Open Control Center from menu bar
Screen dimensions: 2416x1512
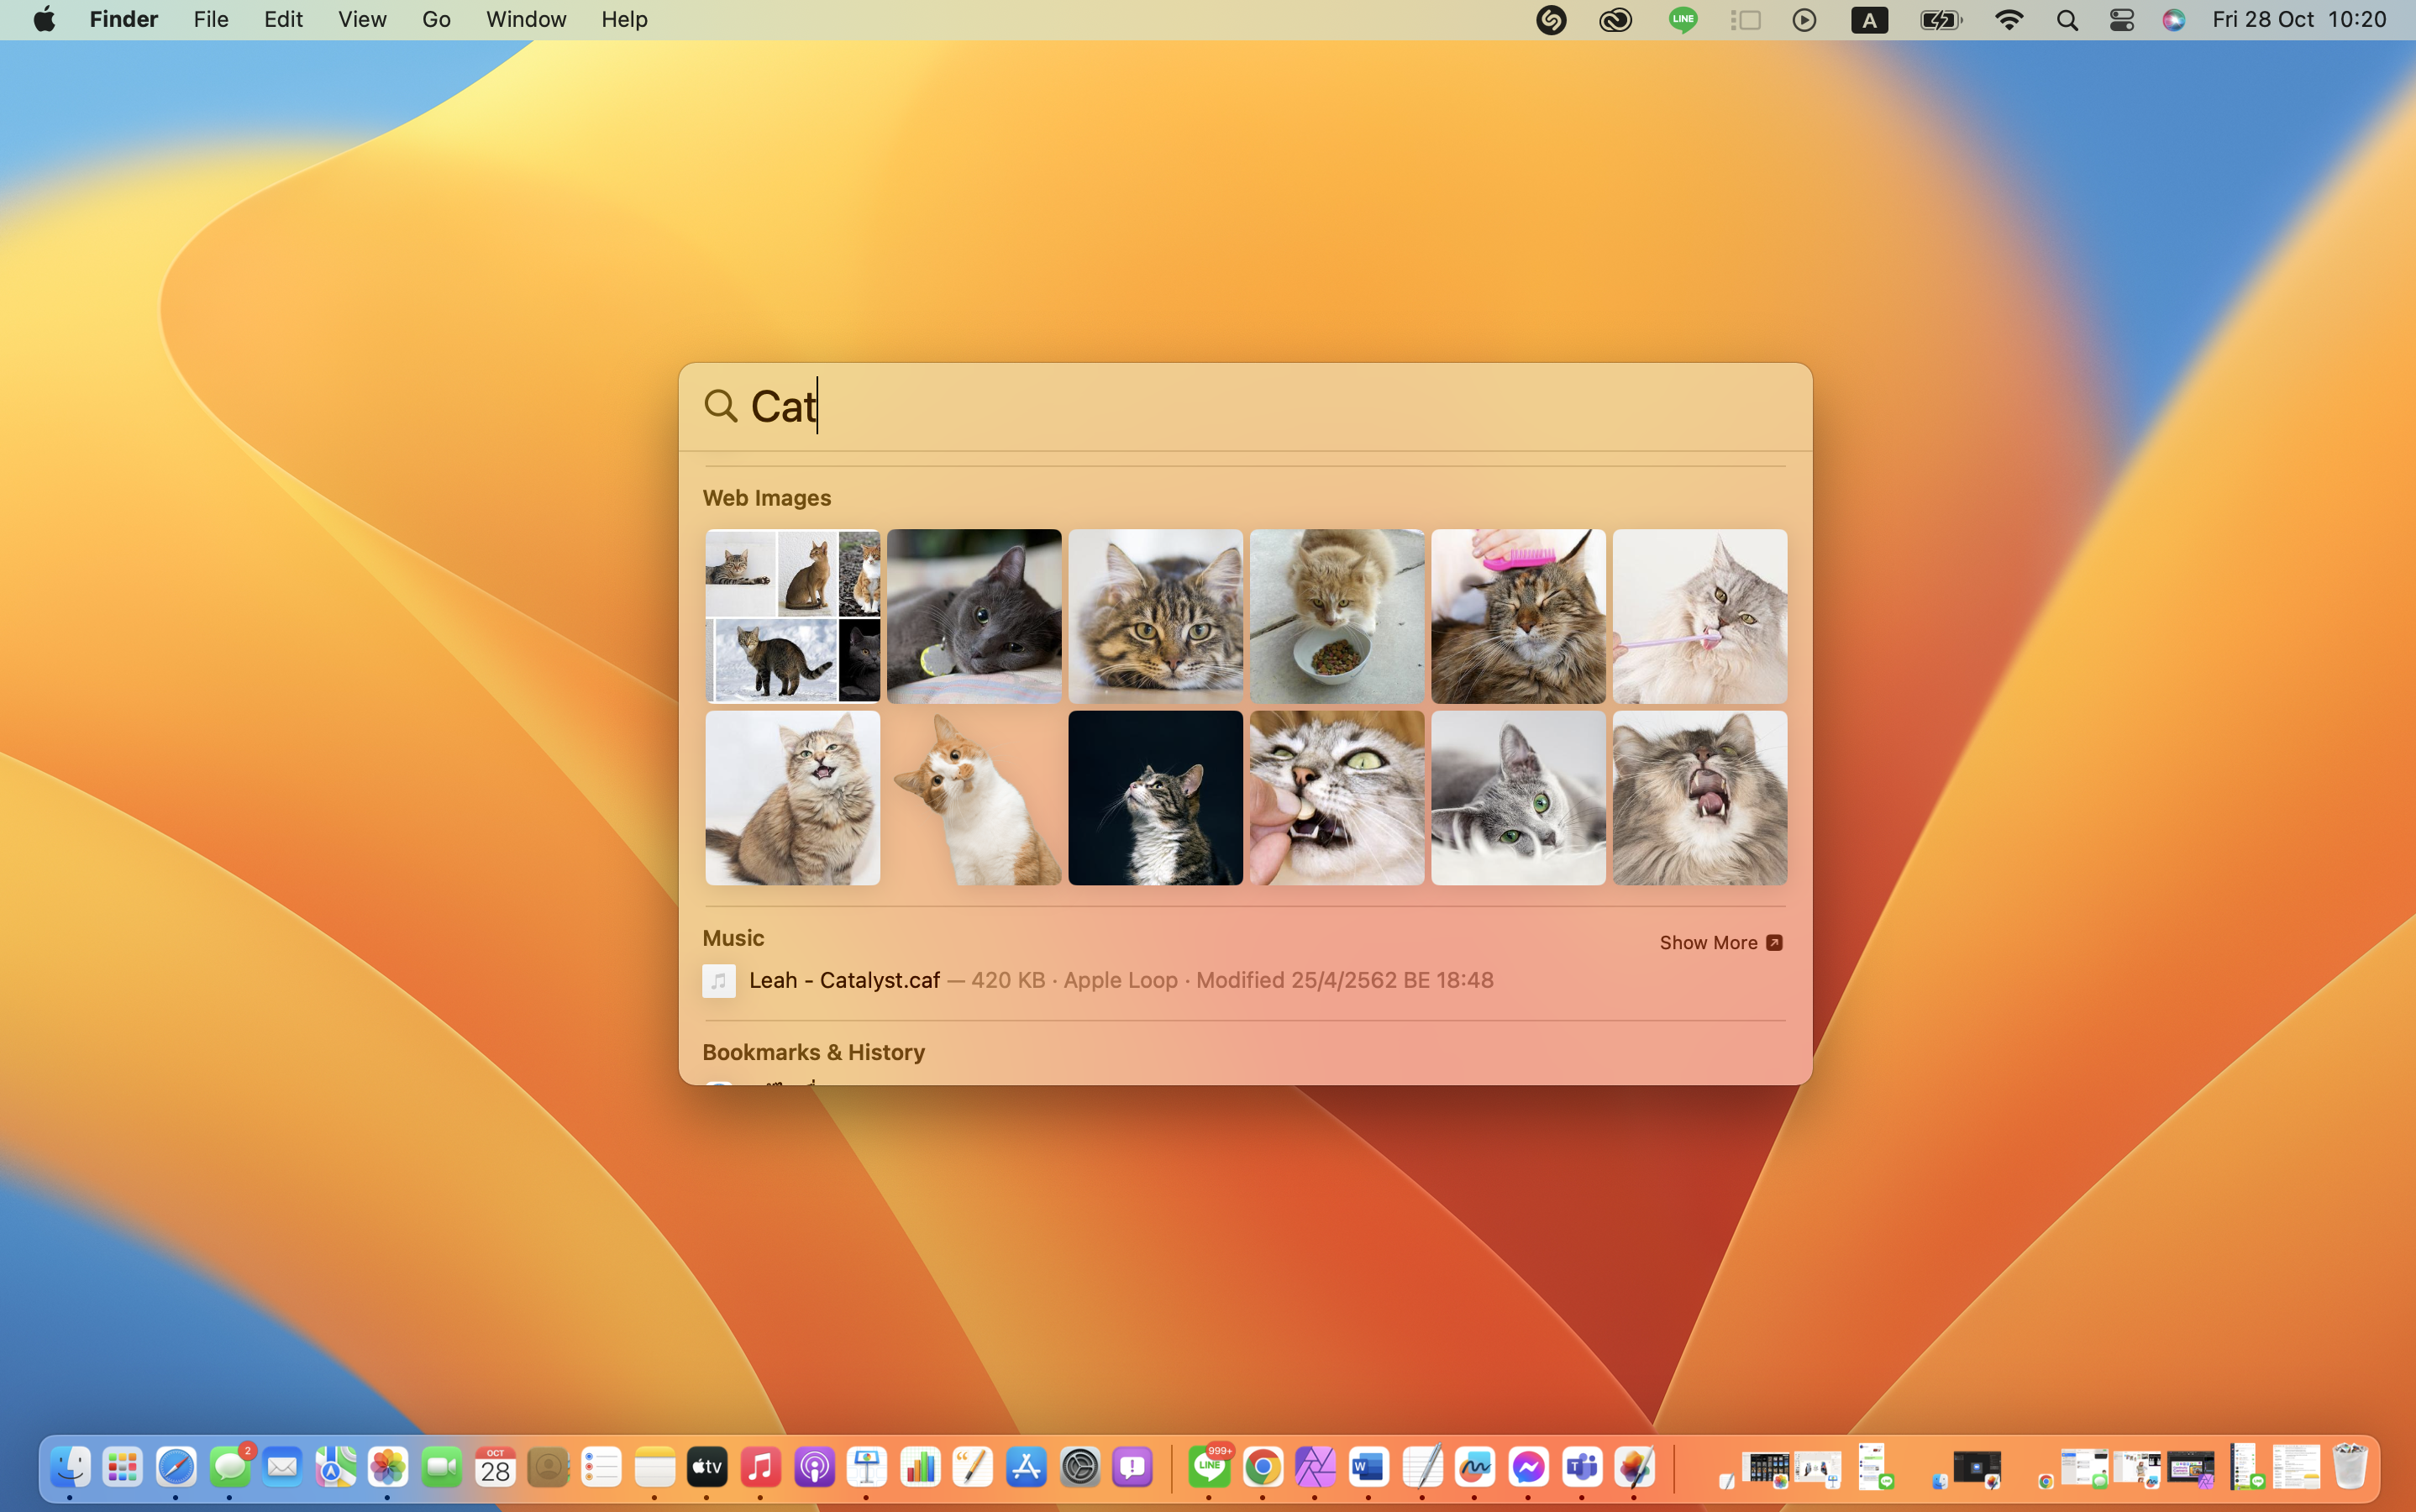2121,20
